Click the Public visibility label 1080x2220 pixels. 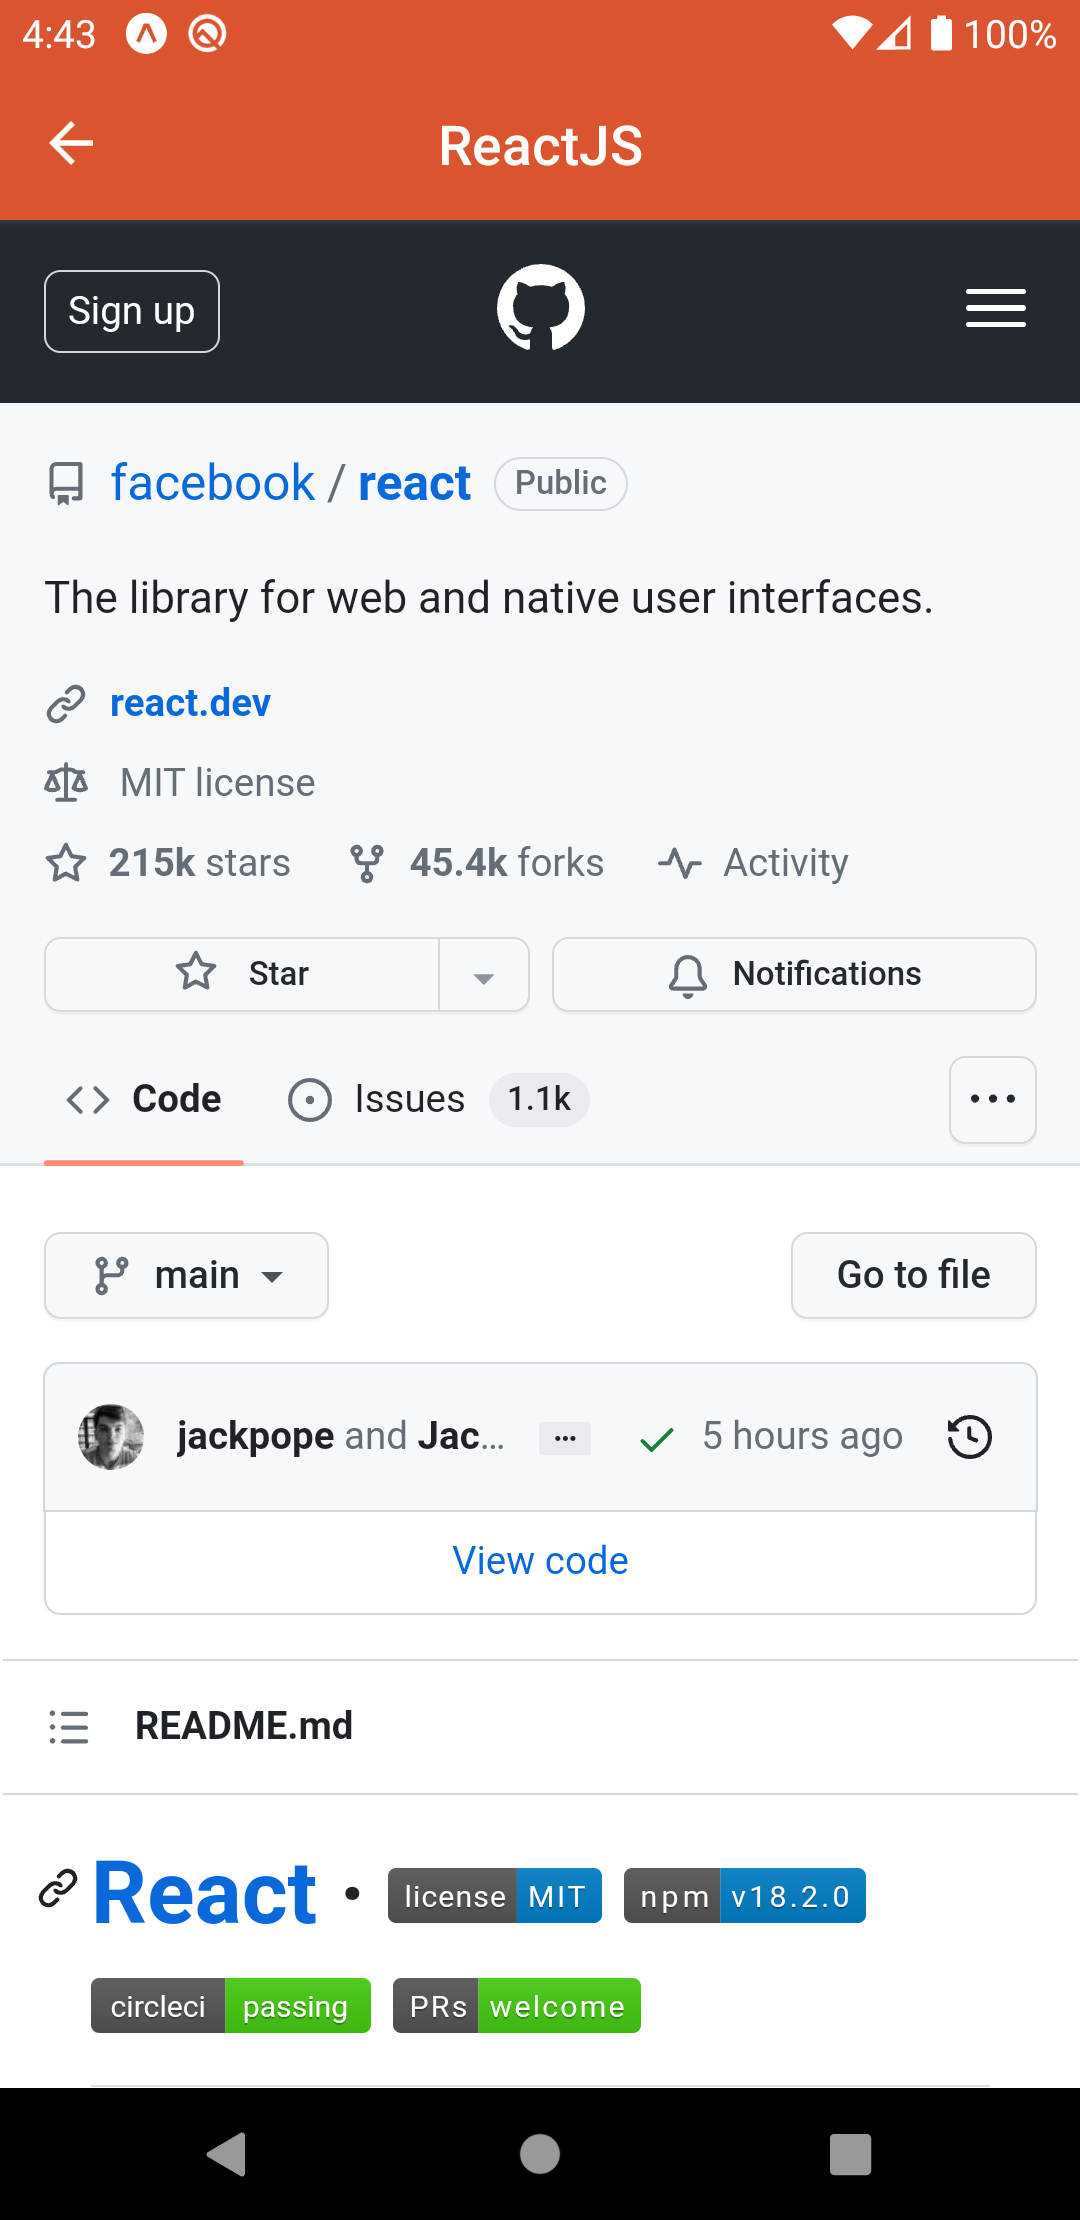pyautogui.click(x=561, y=484)
